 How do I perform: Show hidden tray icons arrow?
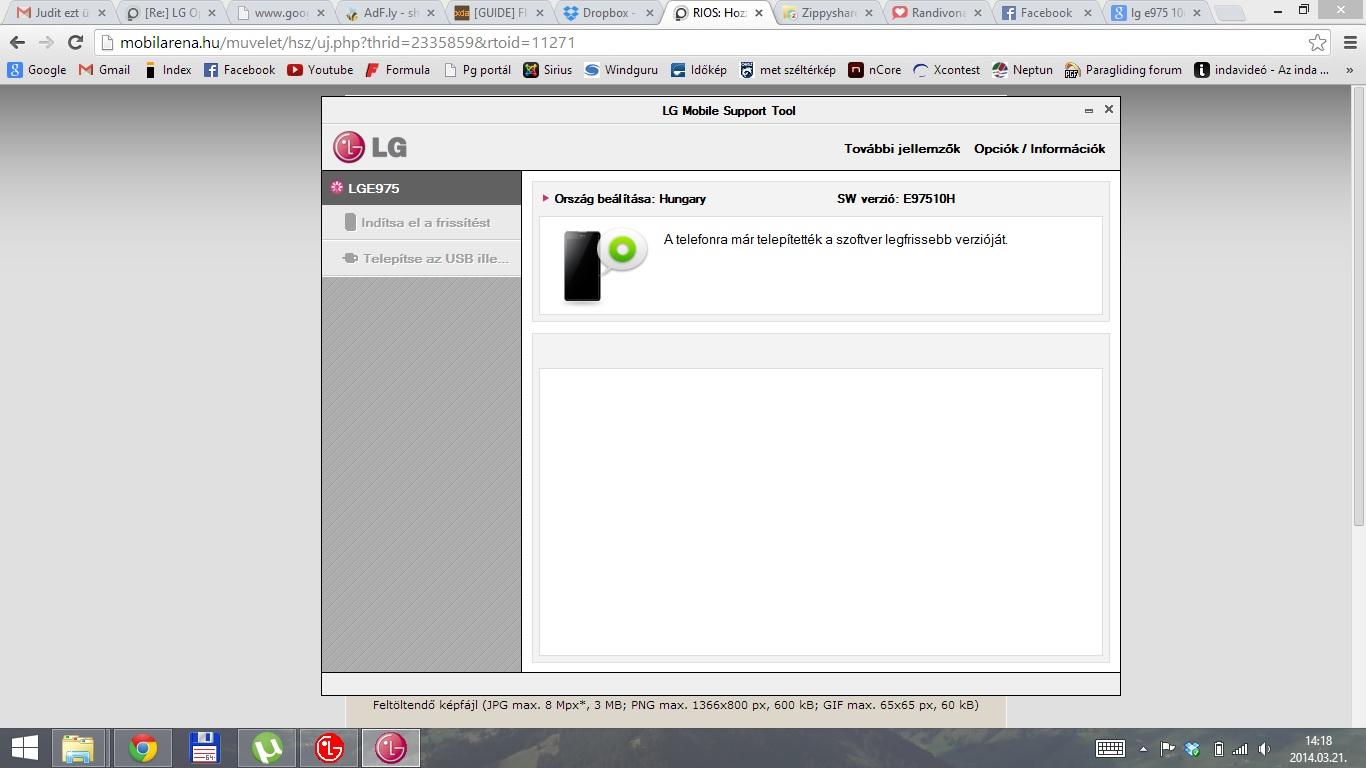click(x=1143, y=749)
